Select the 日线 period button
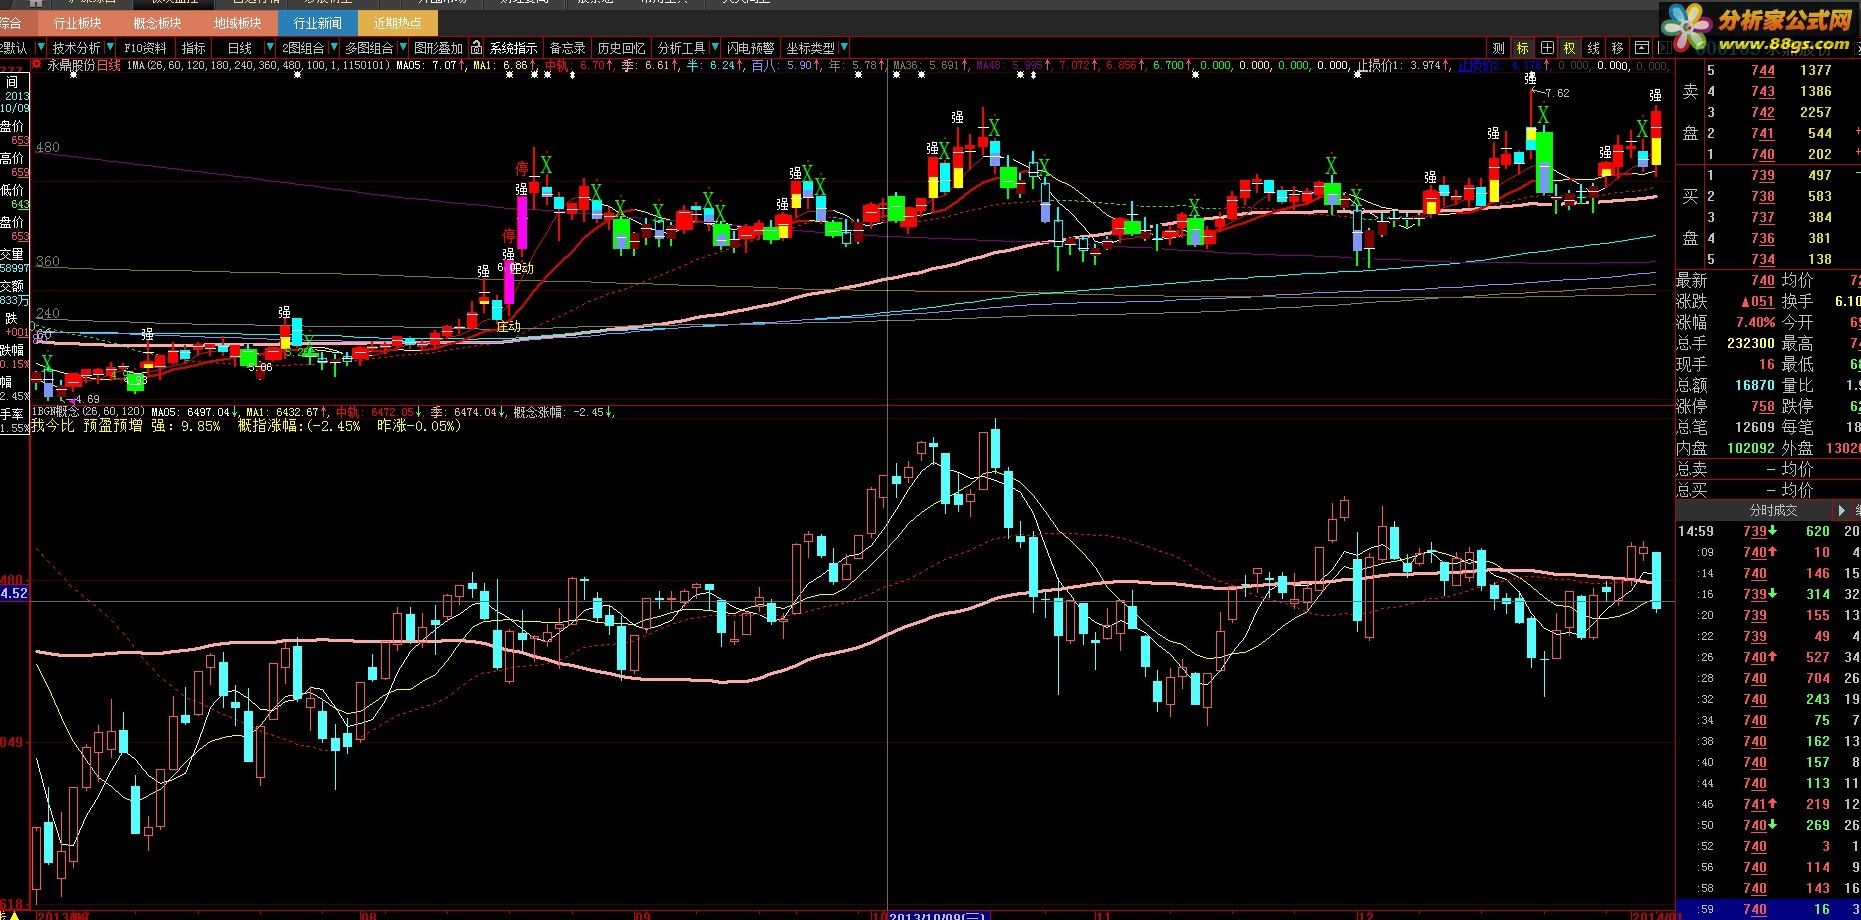The height and width of the screenshot is (920, 1861). [240, 48]
